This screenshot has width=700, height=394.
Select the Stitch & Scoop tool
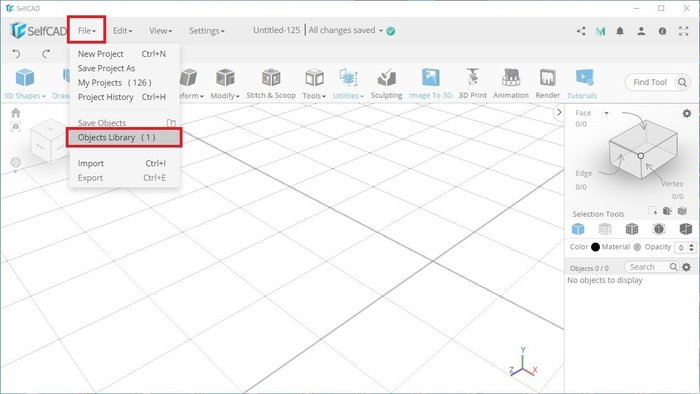tap(271, 83)
